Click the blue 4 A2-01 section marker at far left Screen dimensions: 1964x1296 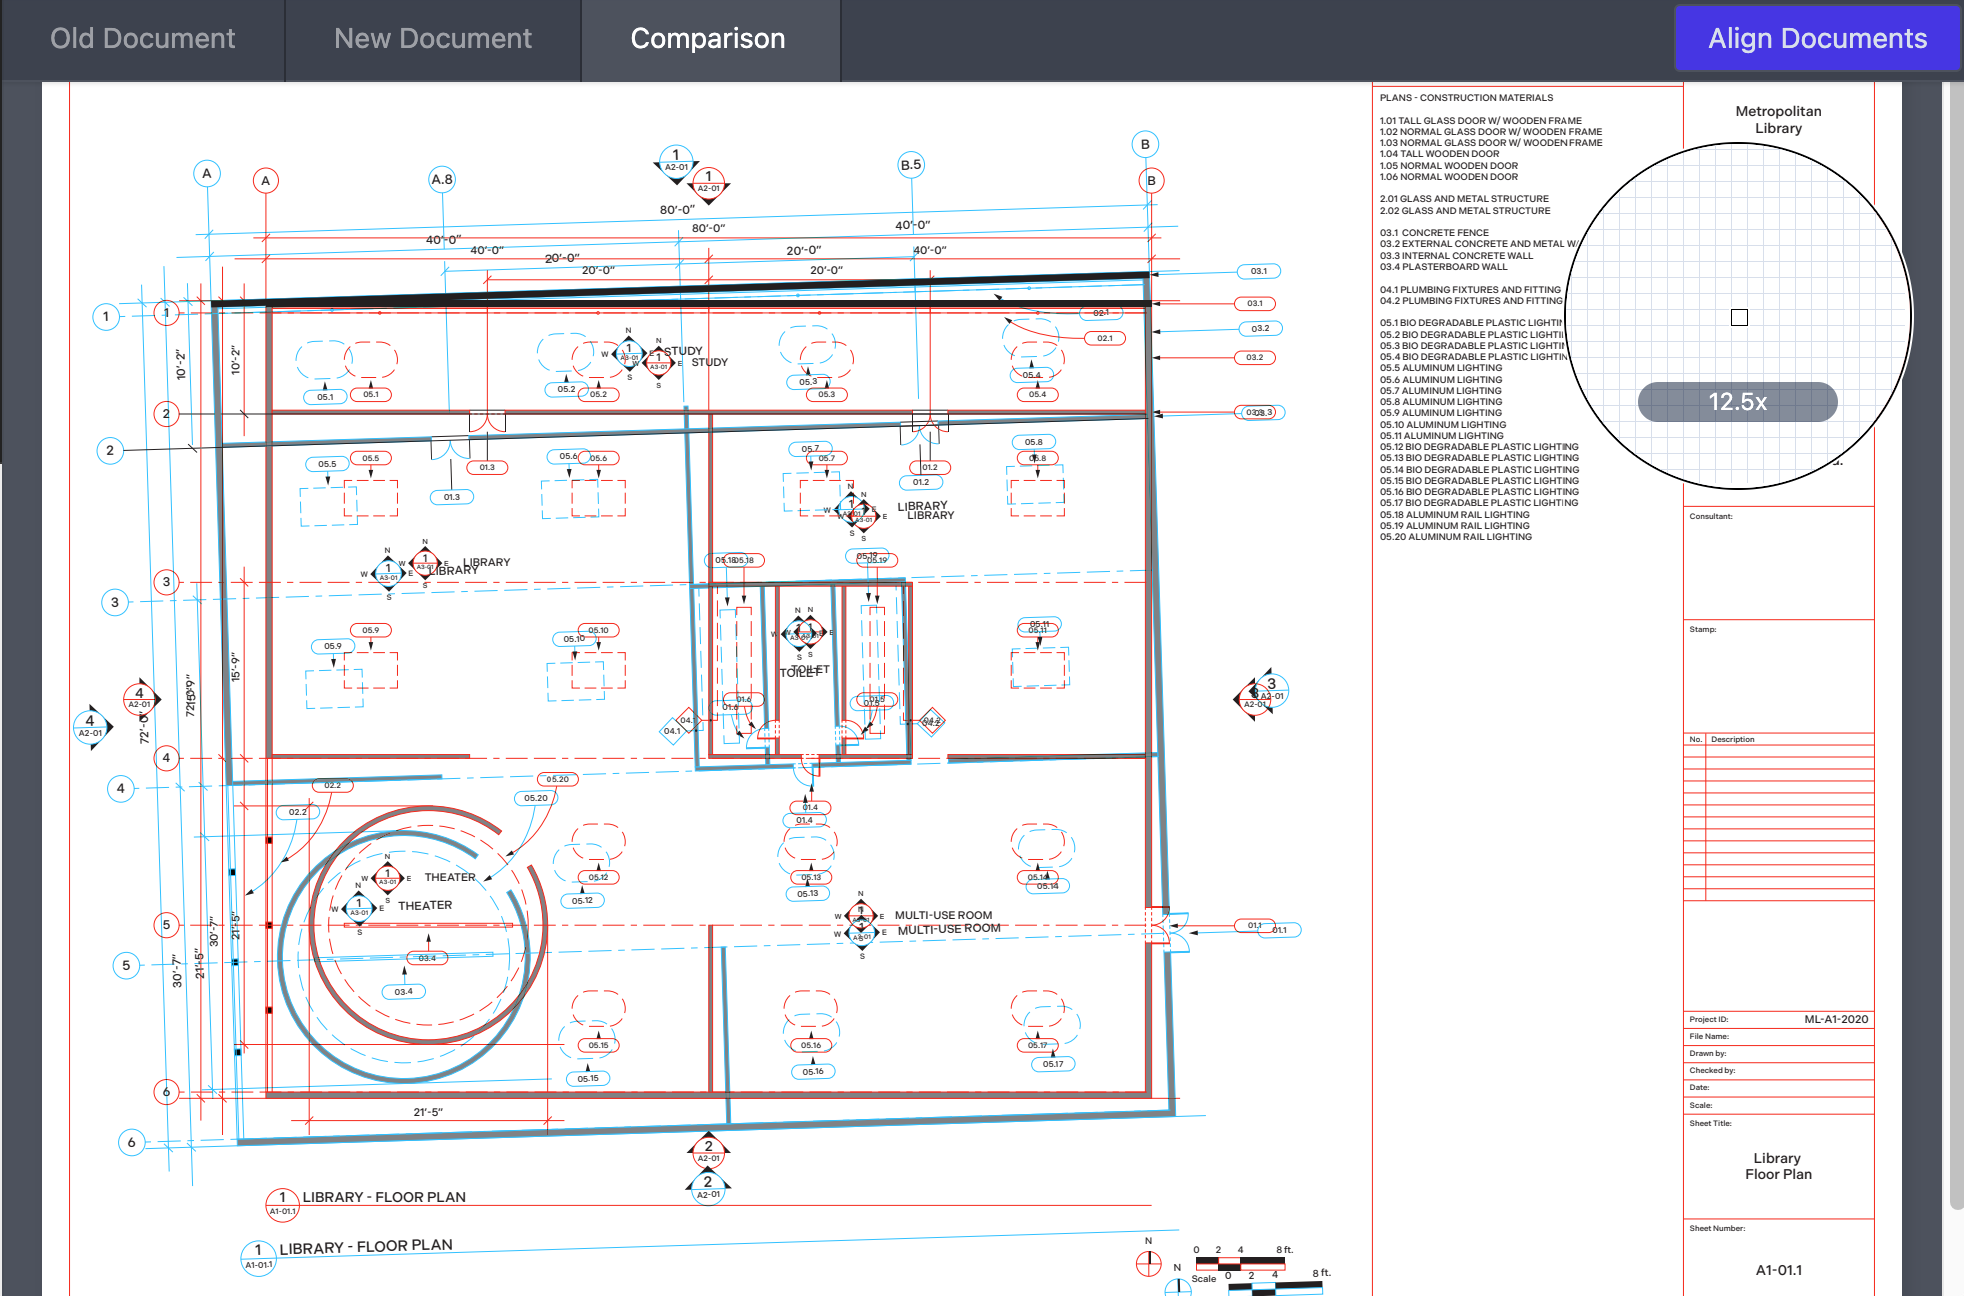click(90, 726)
